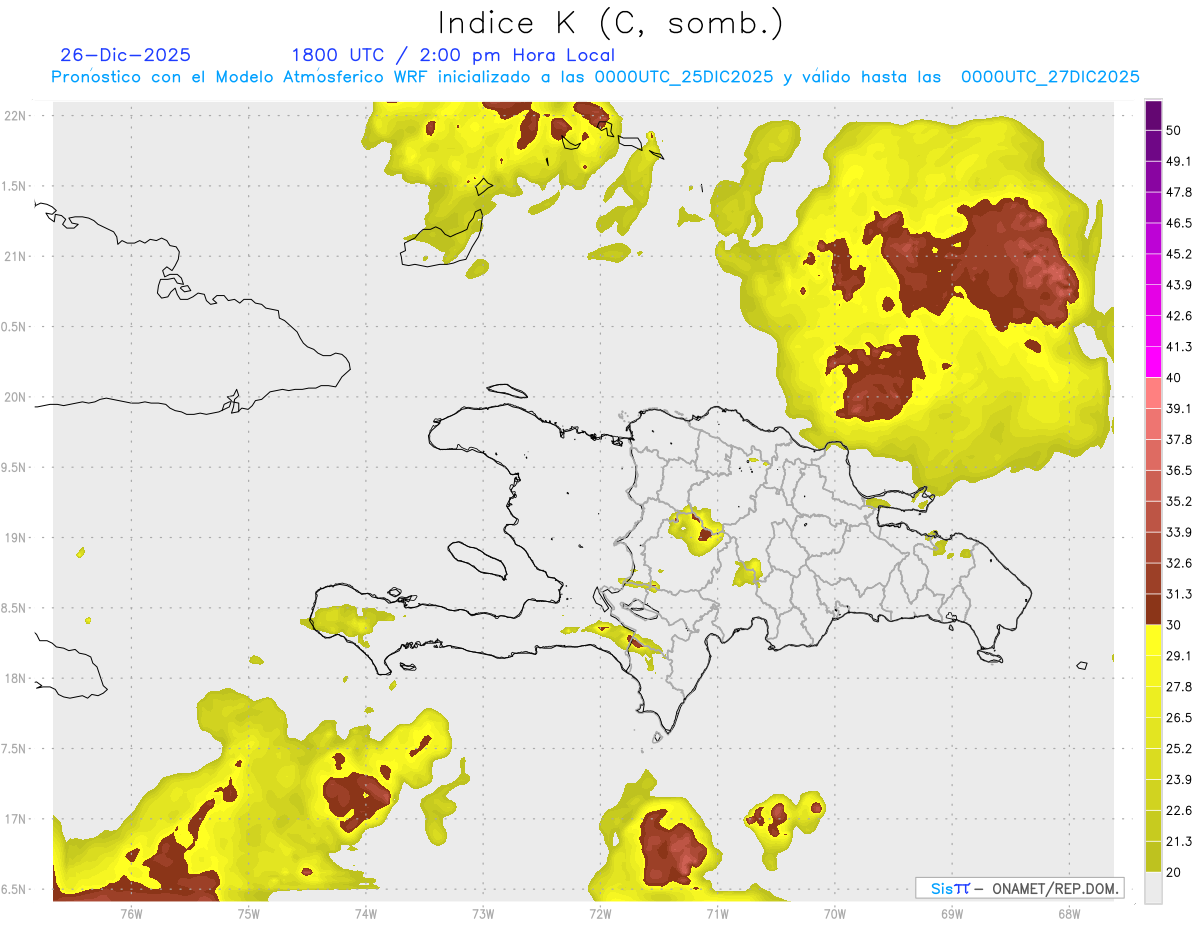Click the '74W' longitude label
This screenshot has height=927, width=1200.
[x=365, y=913]
